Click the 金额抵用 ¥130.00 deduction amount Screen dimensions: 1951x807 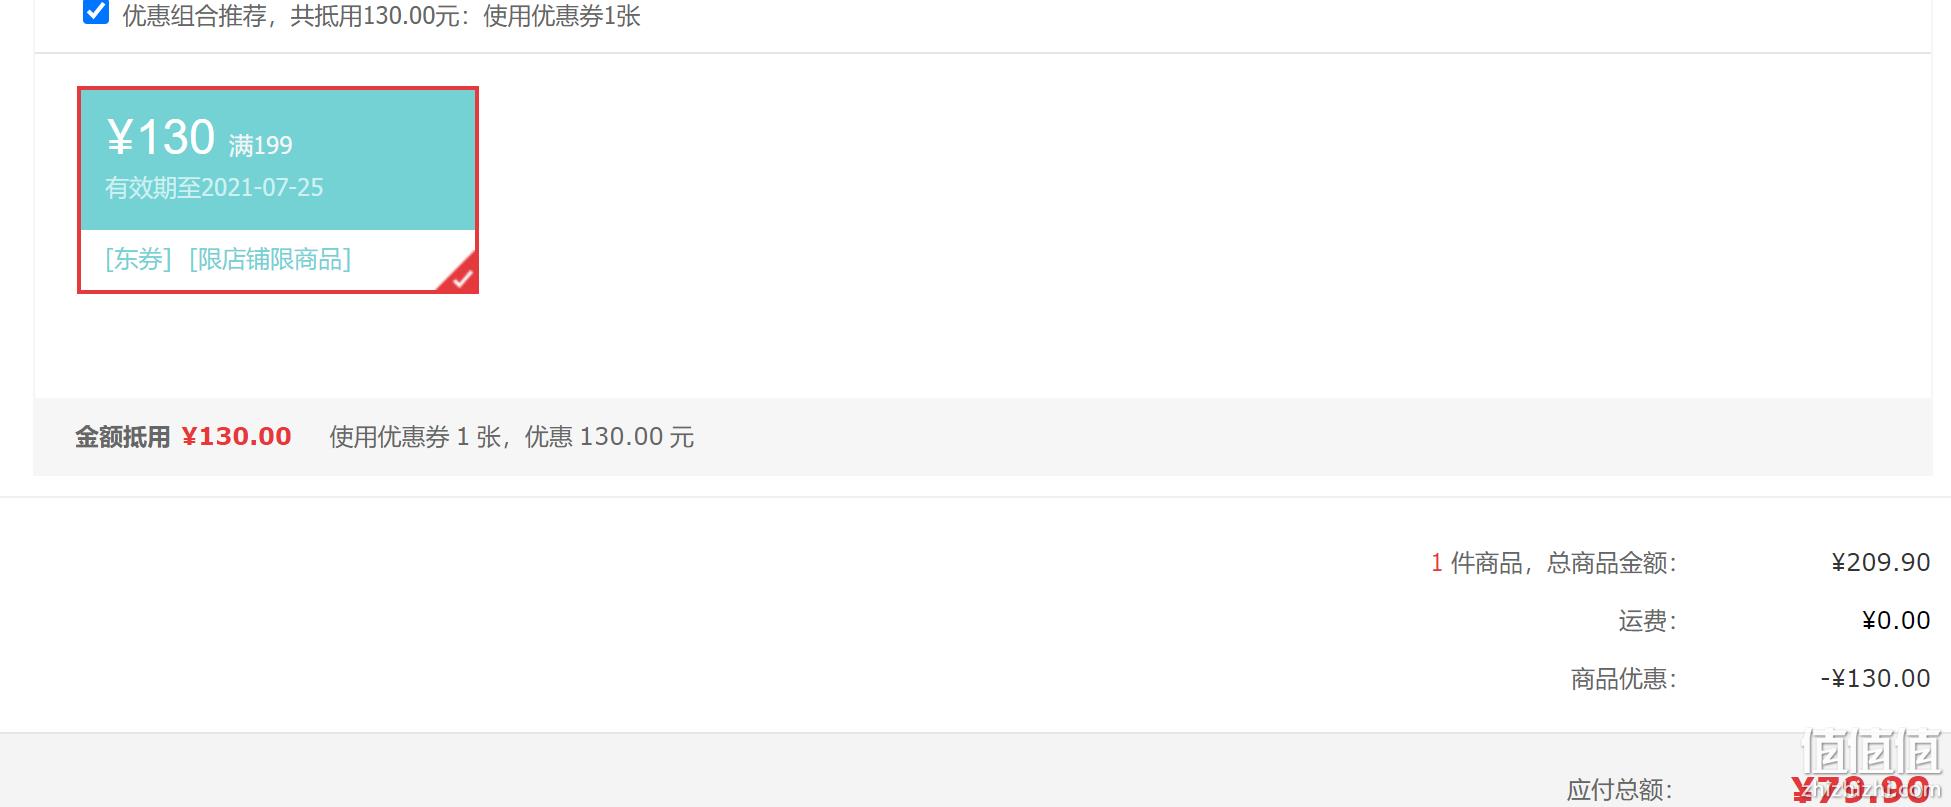[x=236, y=437]
